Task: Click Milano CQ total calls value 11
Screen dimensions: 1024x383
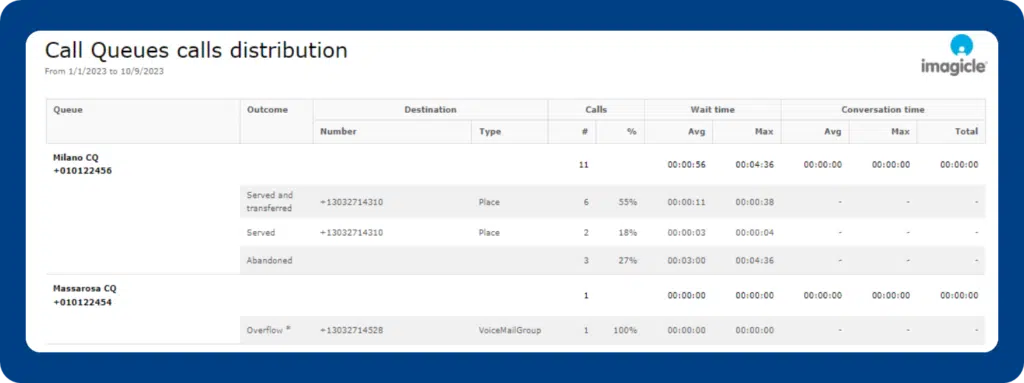Action: (584, 165)
